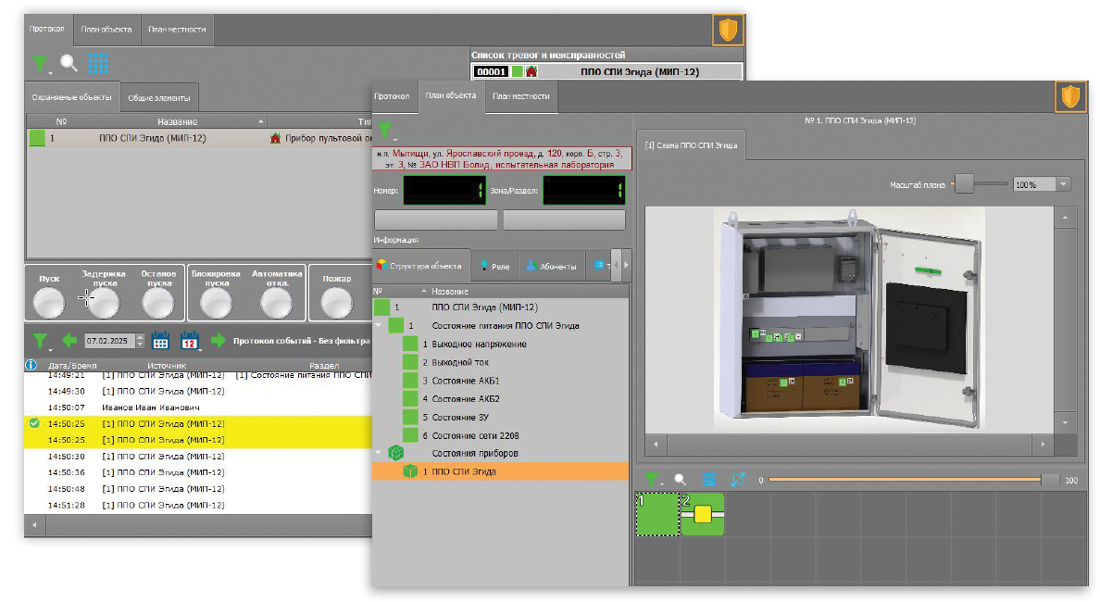This screenshot has height=602, width=1100.
Task: Open the search magnifier in the back window toolbar
Action: coord(68,64)
